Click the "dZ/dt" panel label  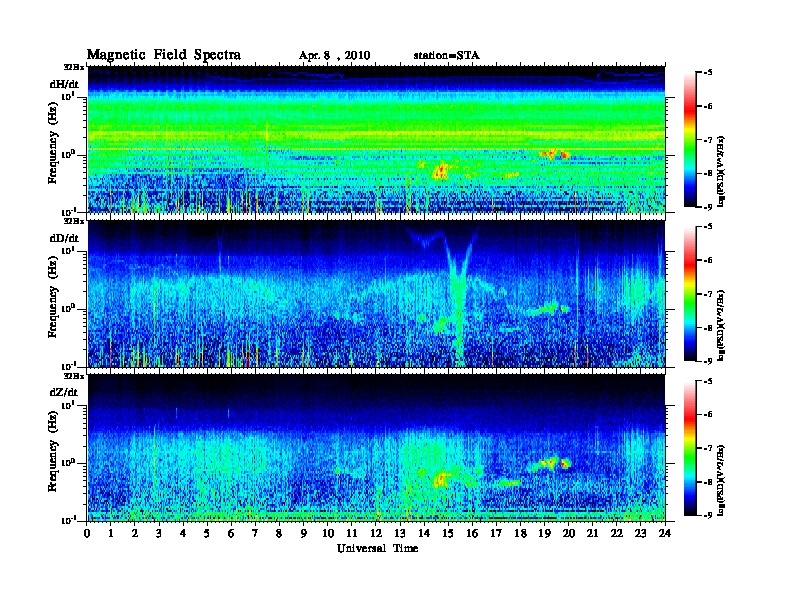click(64, 392)
